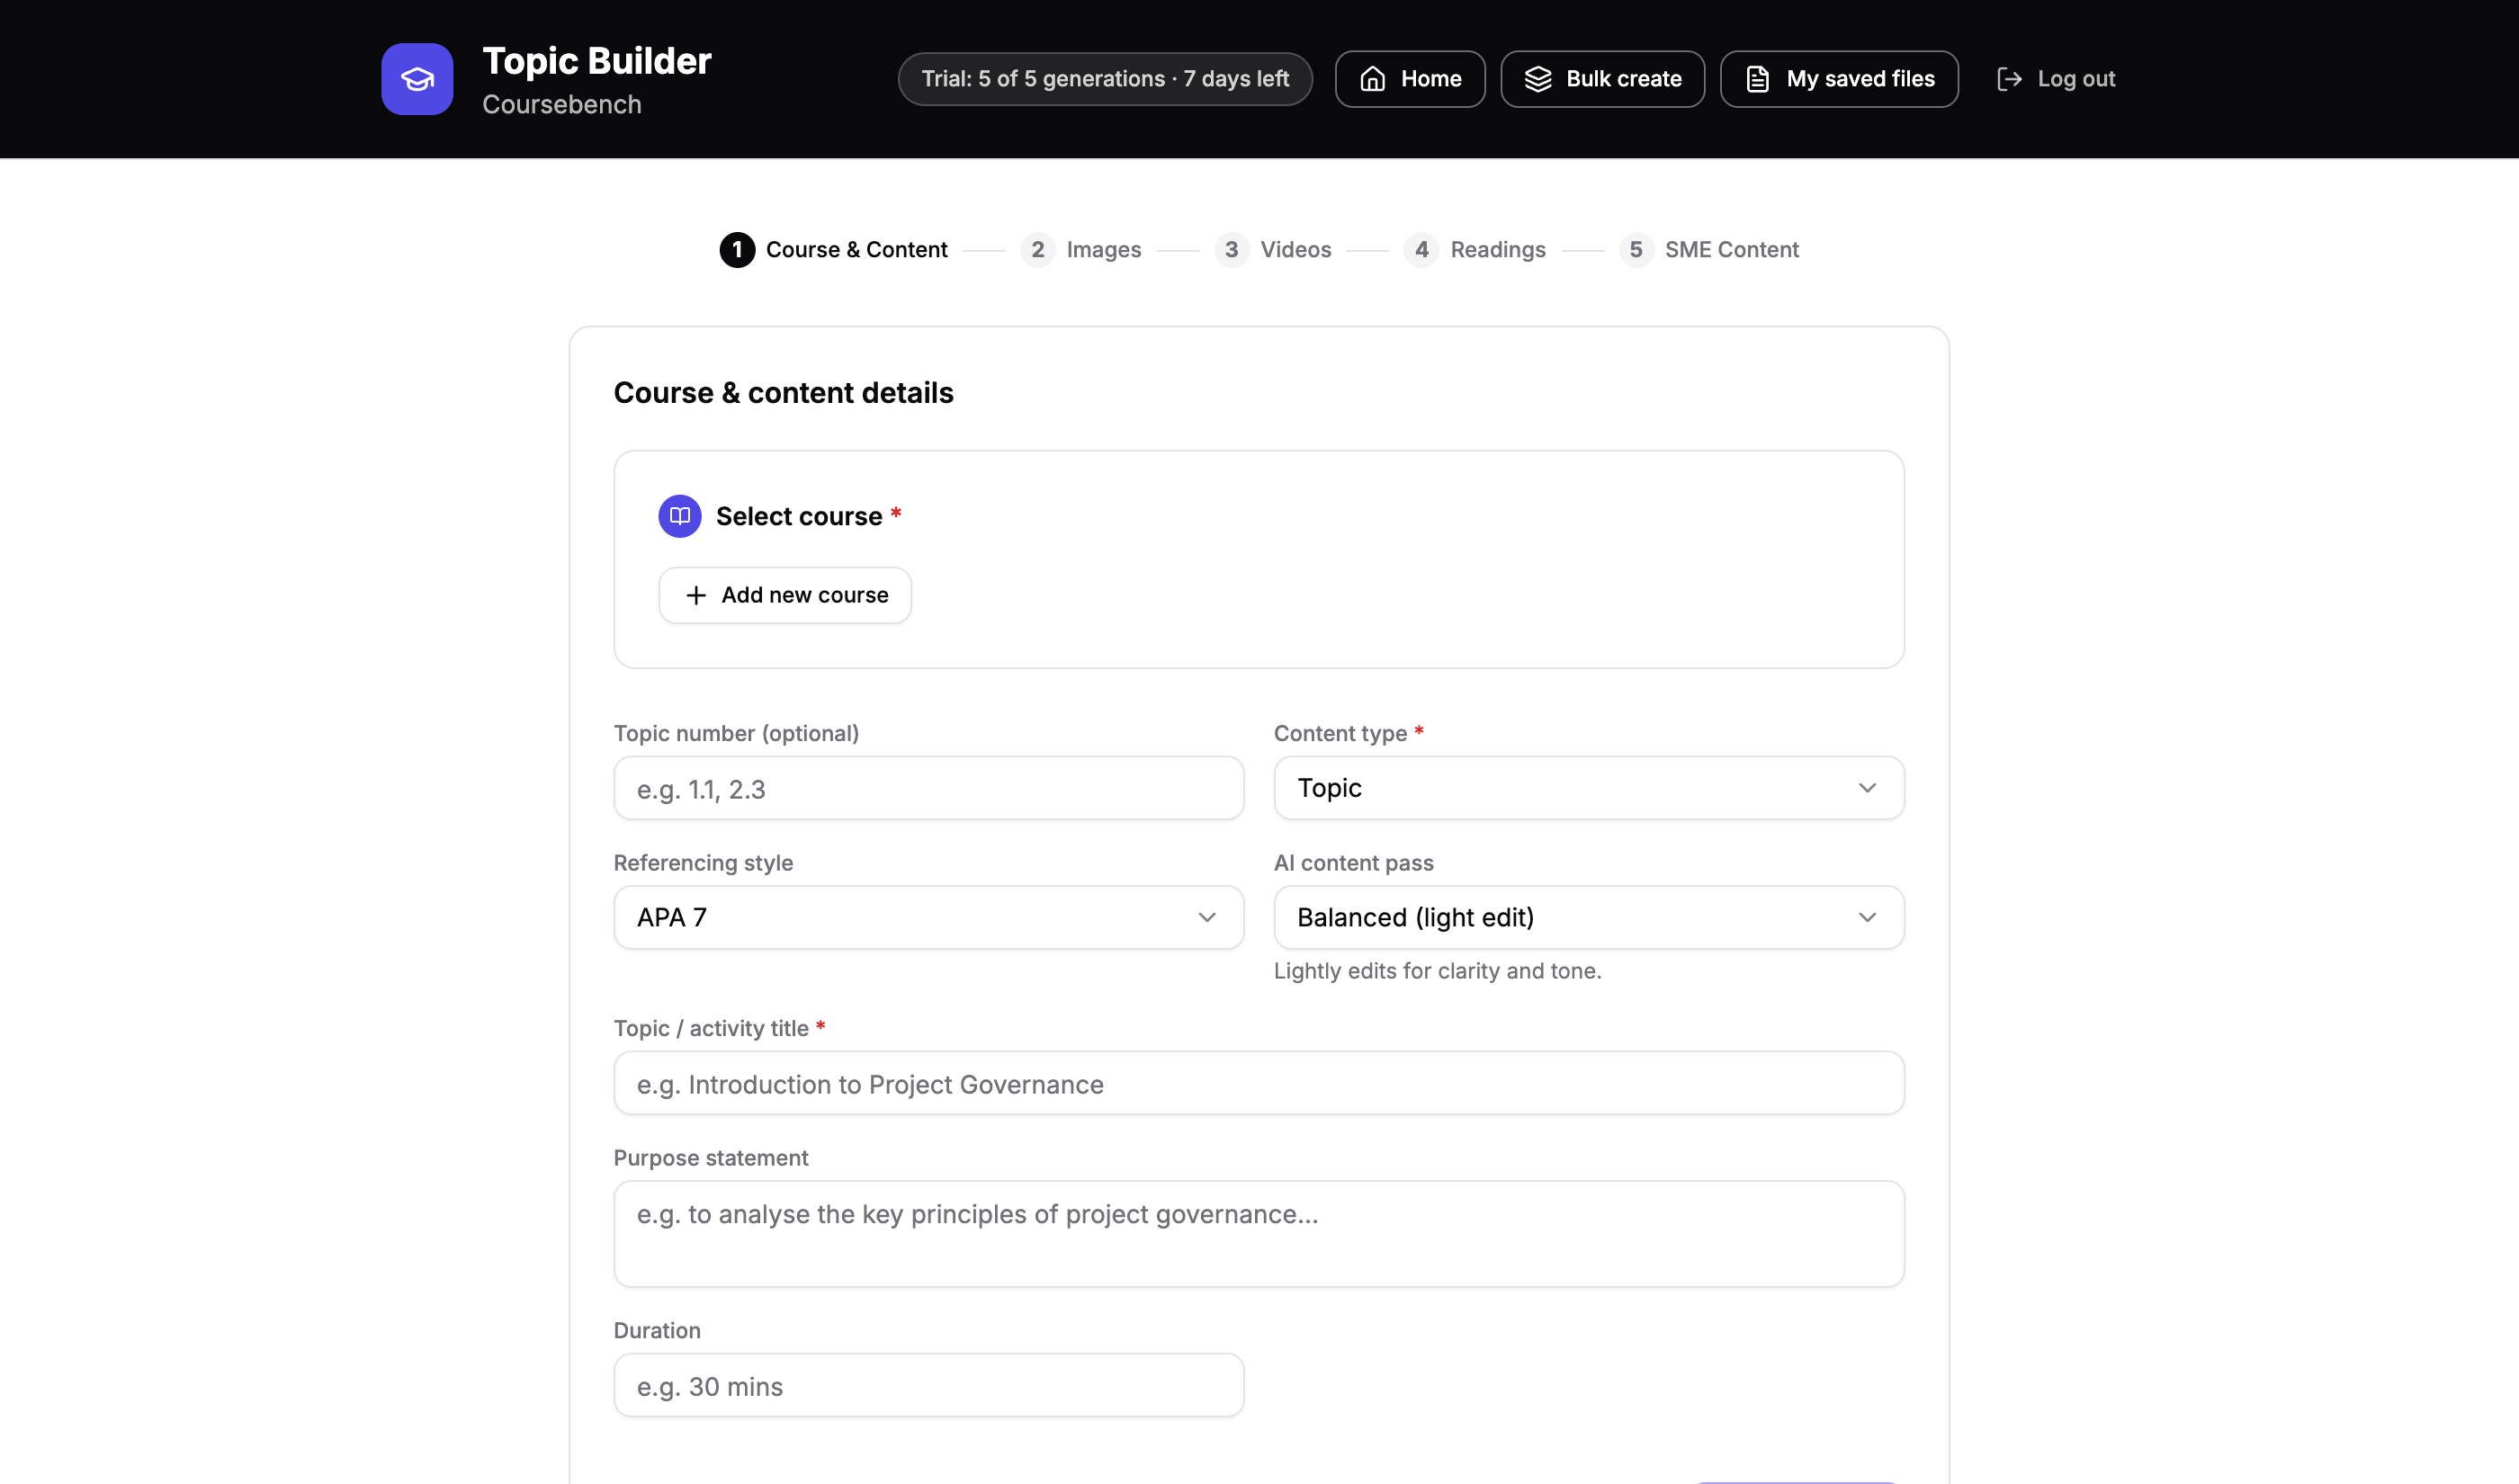Click the book icon beside Select course
Viewport: 2519px width, 1484px height.
tap(679, 516)
